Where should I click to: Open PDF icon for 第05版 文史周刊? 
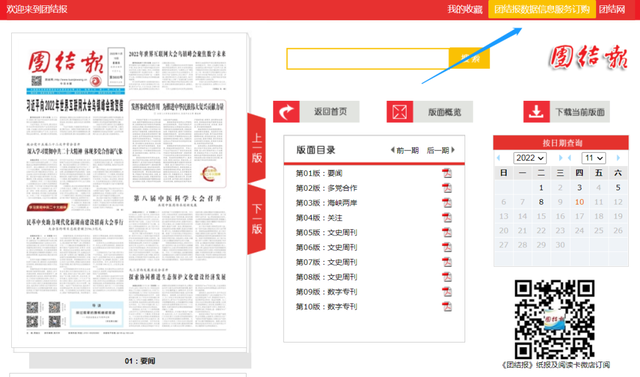pos(447,233)
